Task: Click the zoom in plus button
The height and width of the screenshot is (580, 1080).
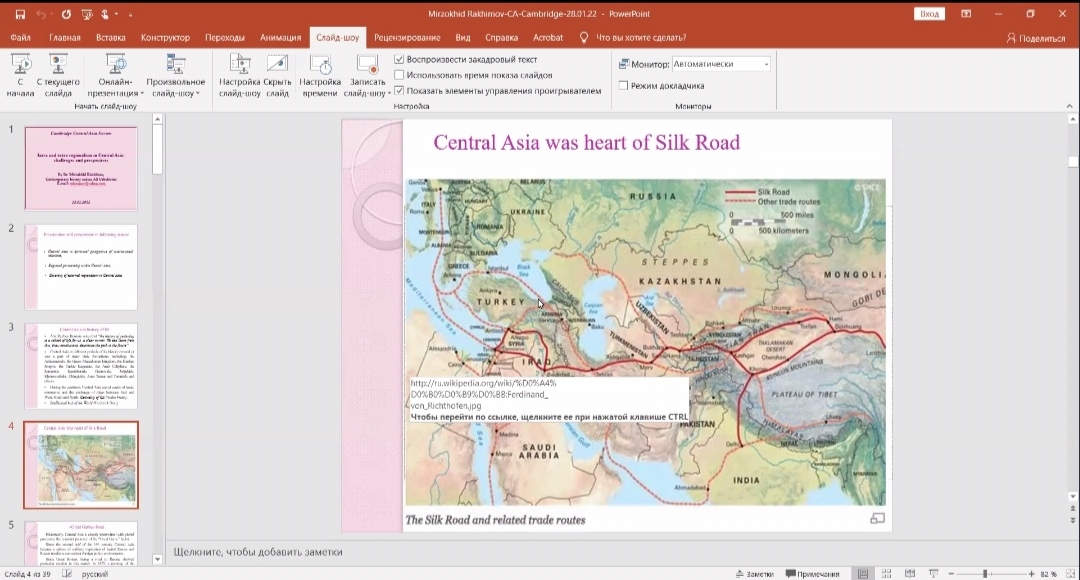Action: 1032,574
